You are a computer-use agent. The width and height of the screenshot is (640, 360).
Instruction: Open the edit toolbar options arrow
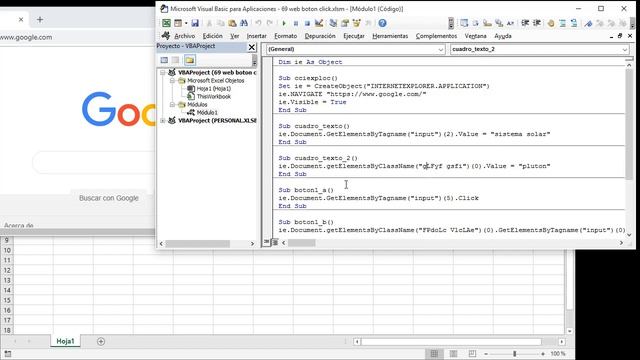point(632,23)
